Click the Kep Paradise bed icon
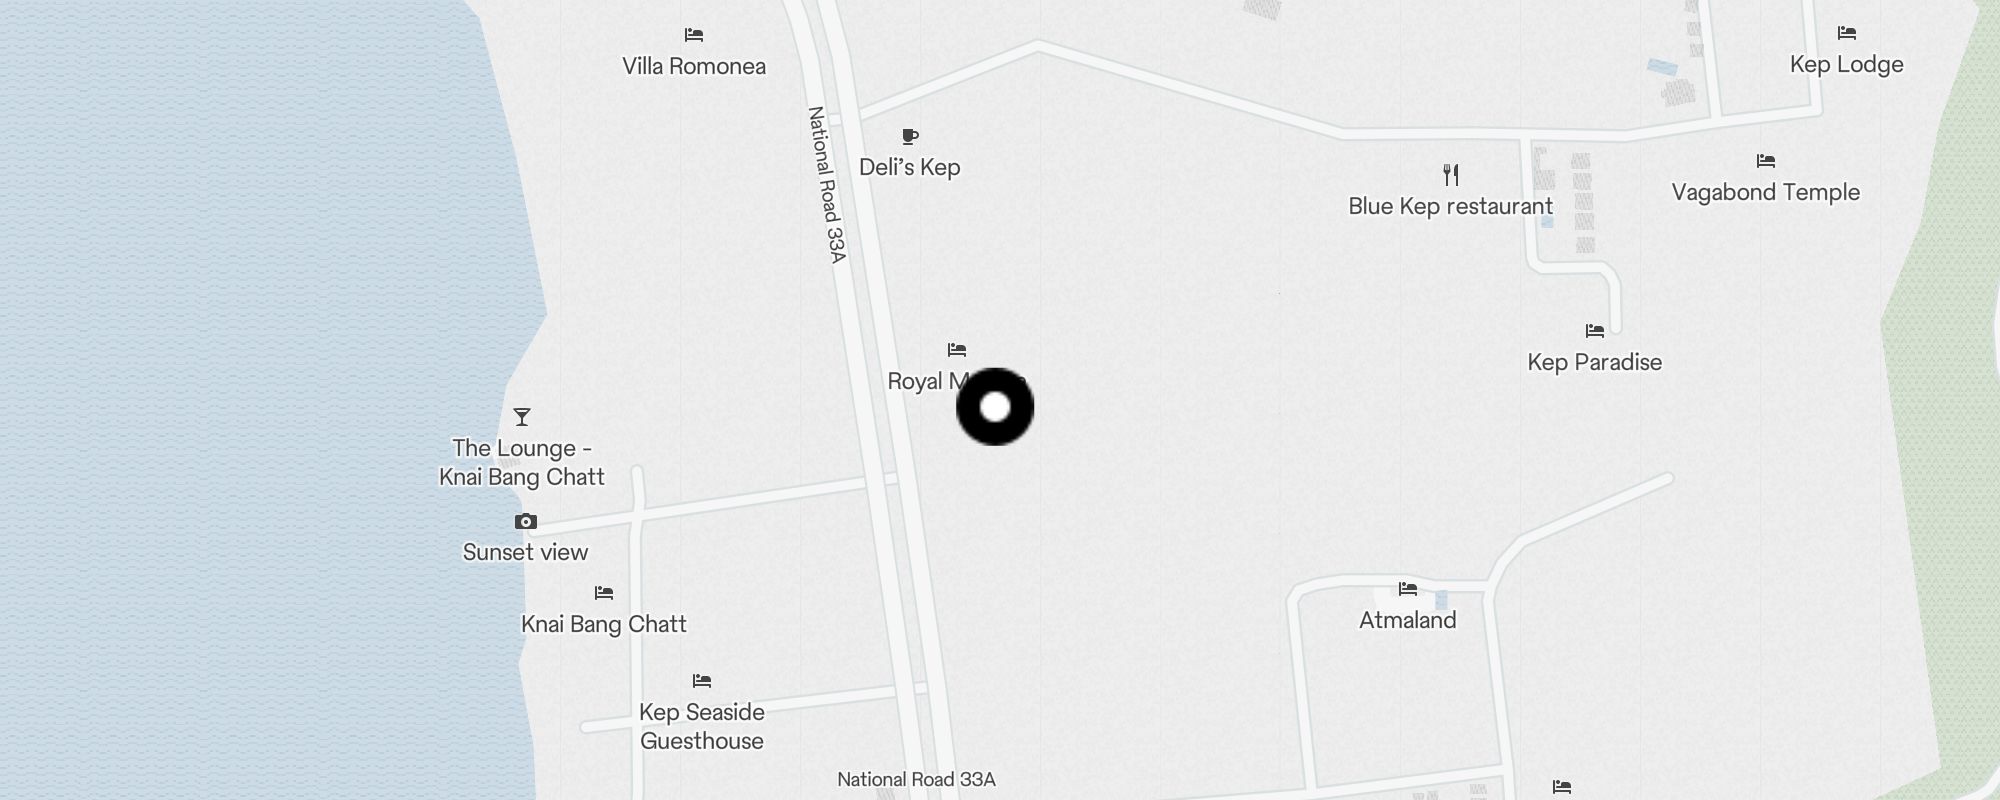Screen dimensions: 2000x800 (1595, 331)
